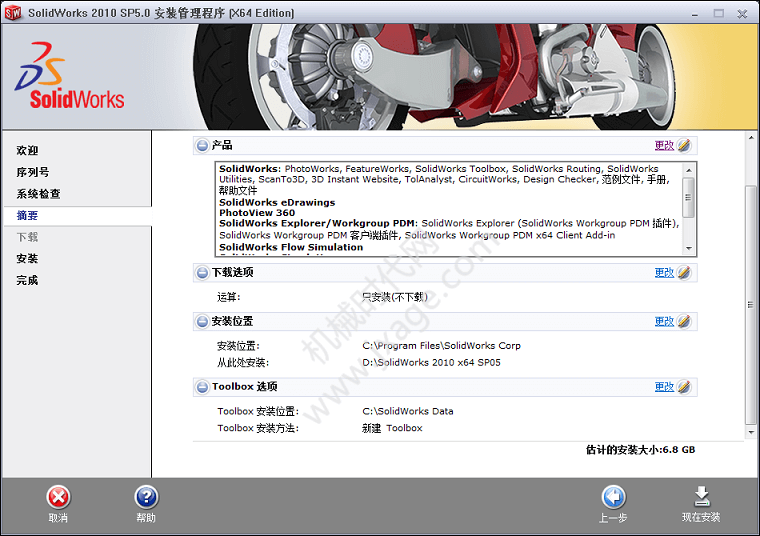Select 摘要 step in sidebar
This screenshot has width=760, height=536.
[x=27, y=215]
